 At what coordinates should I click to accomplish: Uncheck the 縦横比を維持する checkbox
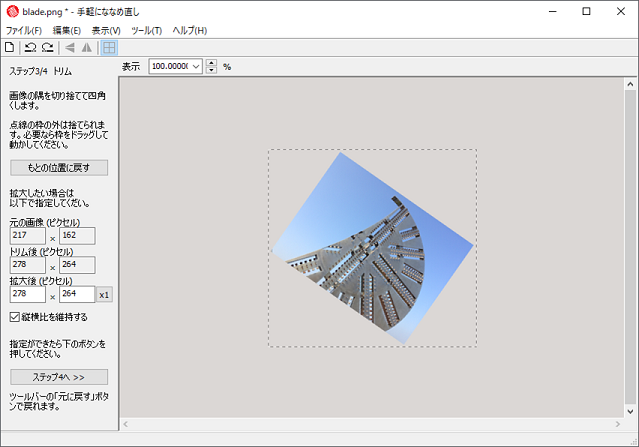point(15,317)
